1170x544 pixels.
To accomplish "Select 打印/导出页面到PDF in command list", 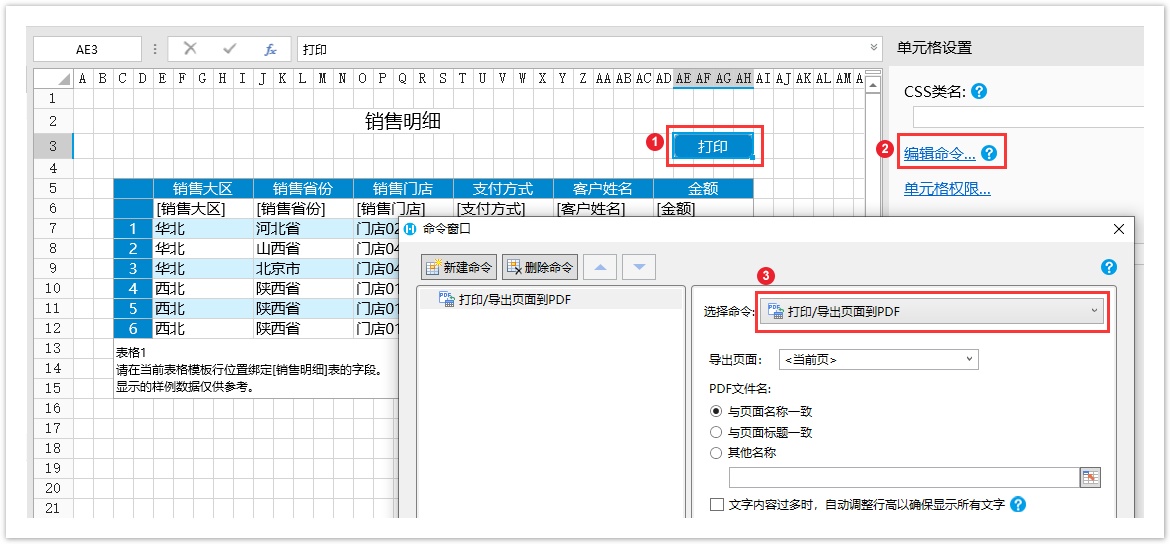I will pos(514,299).
